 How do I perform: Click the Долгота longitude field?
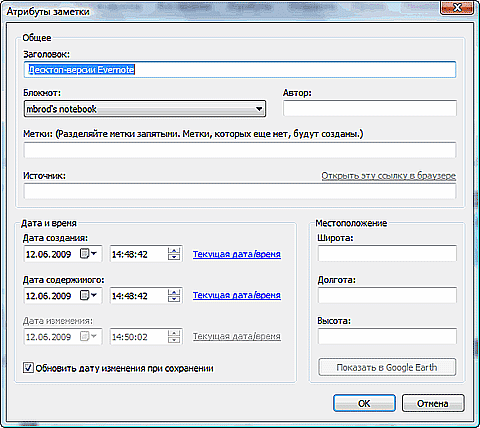[387, 295]
